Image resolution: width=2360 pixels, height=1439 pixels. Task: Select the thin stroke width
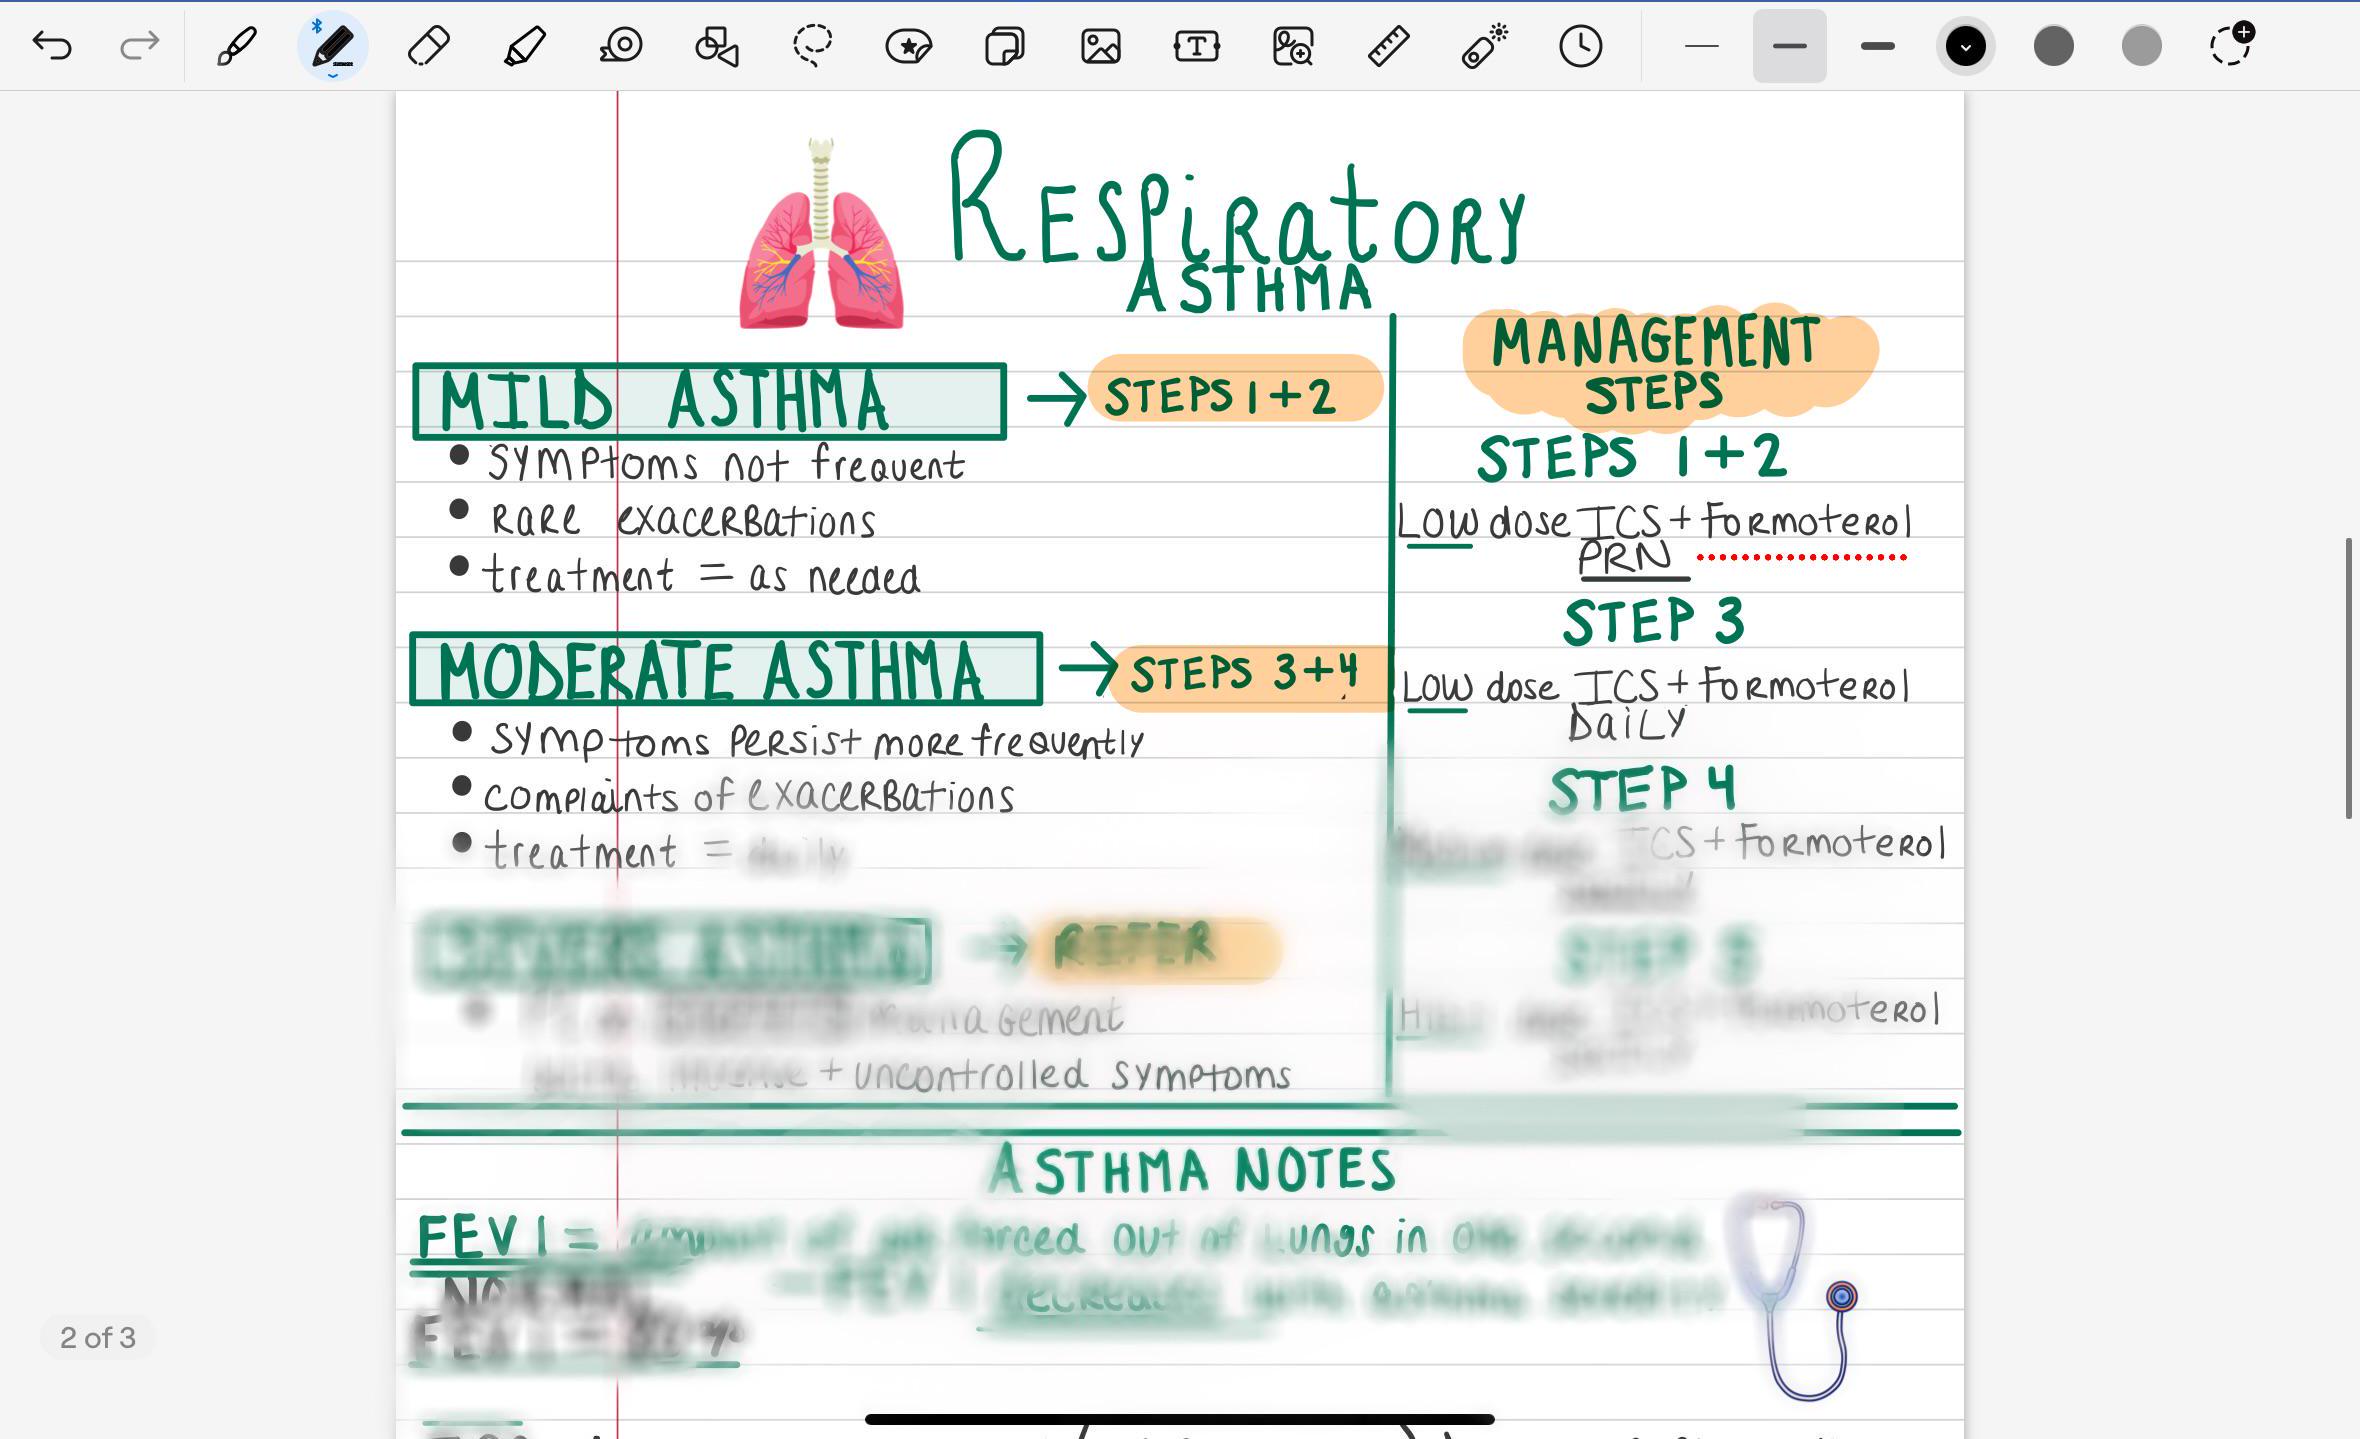1701,46
